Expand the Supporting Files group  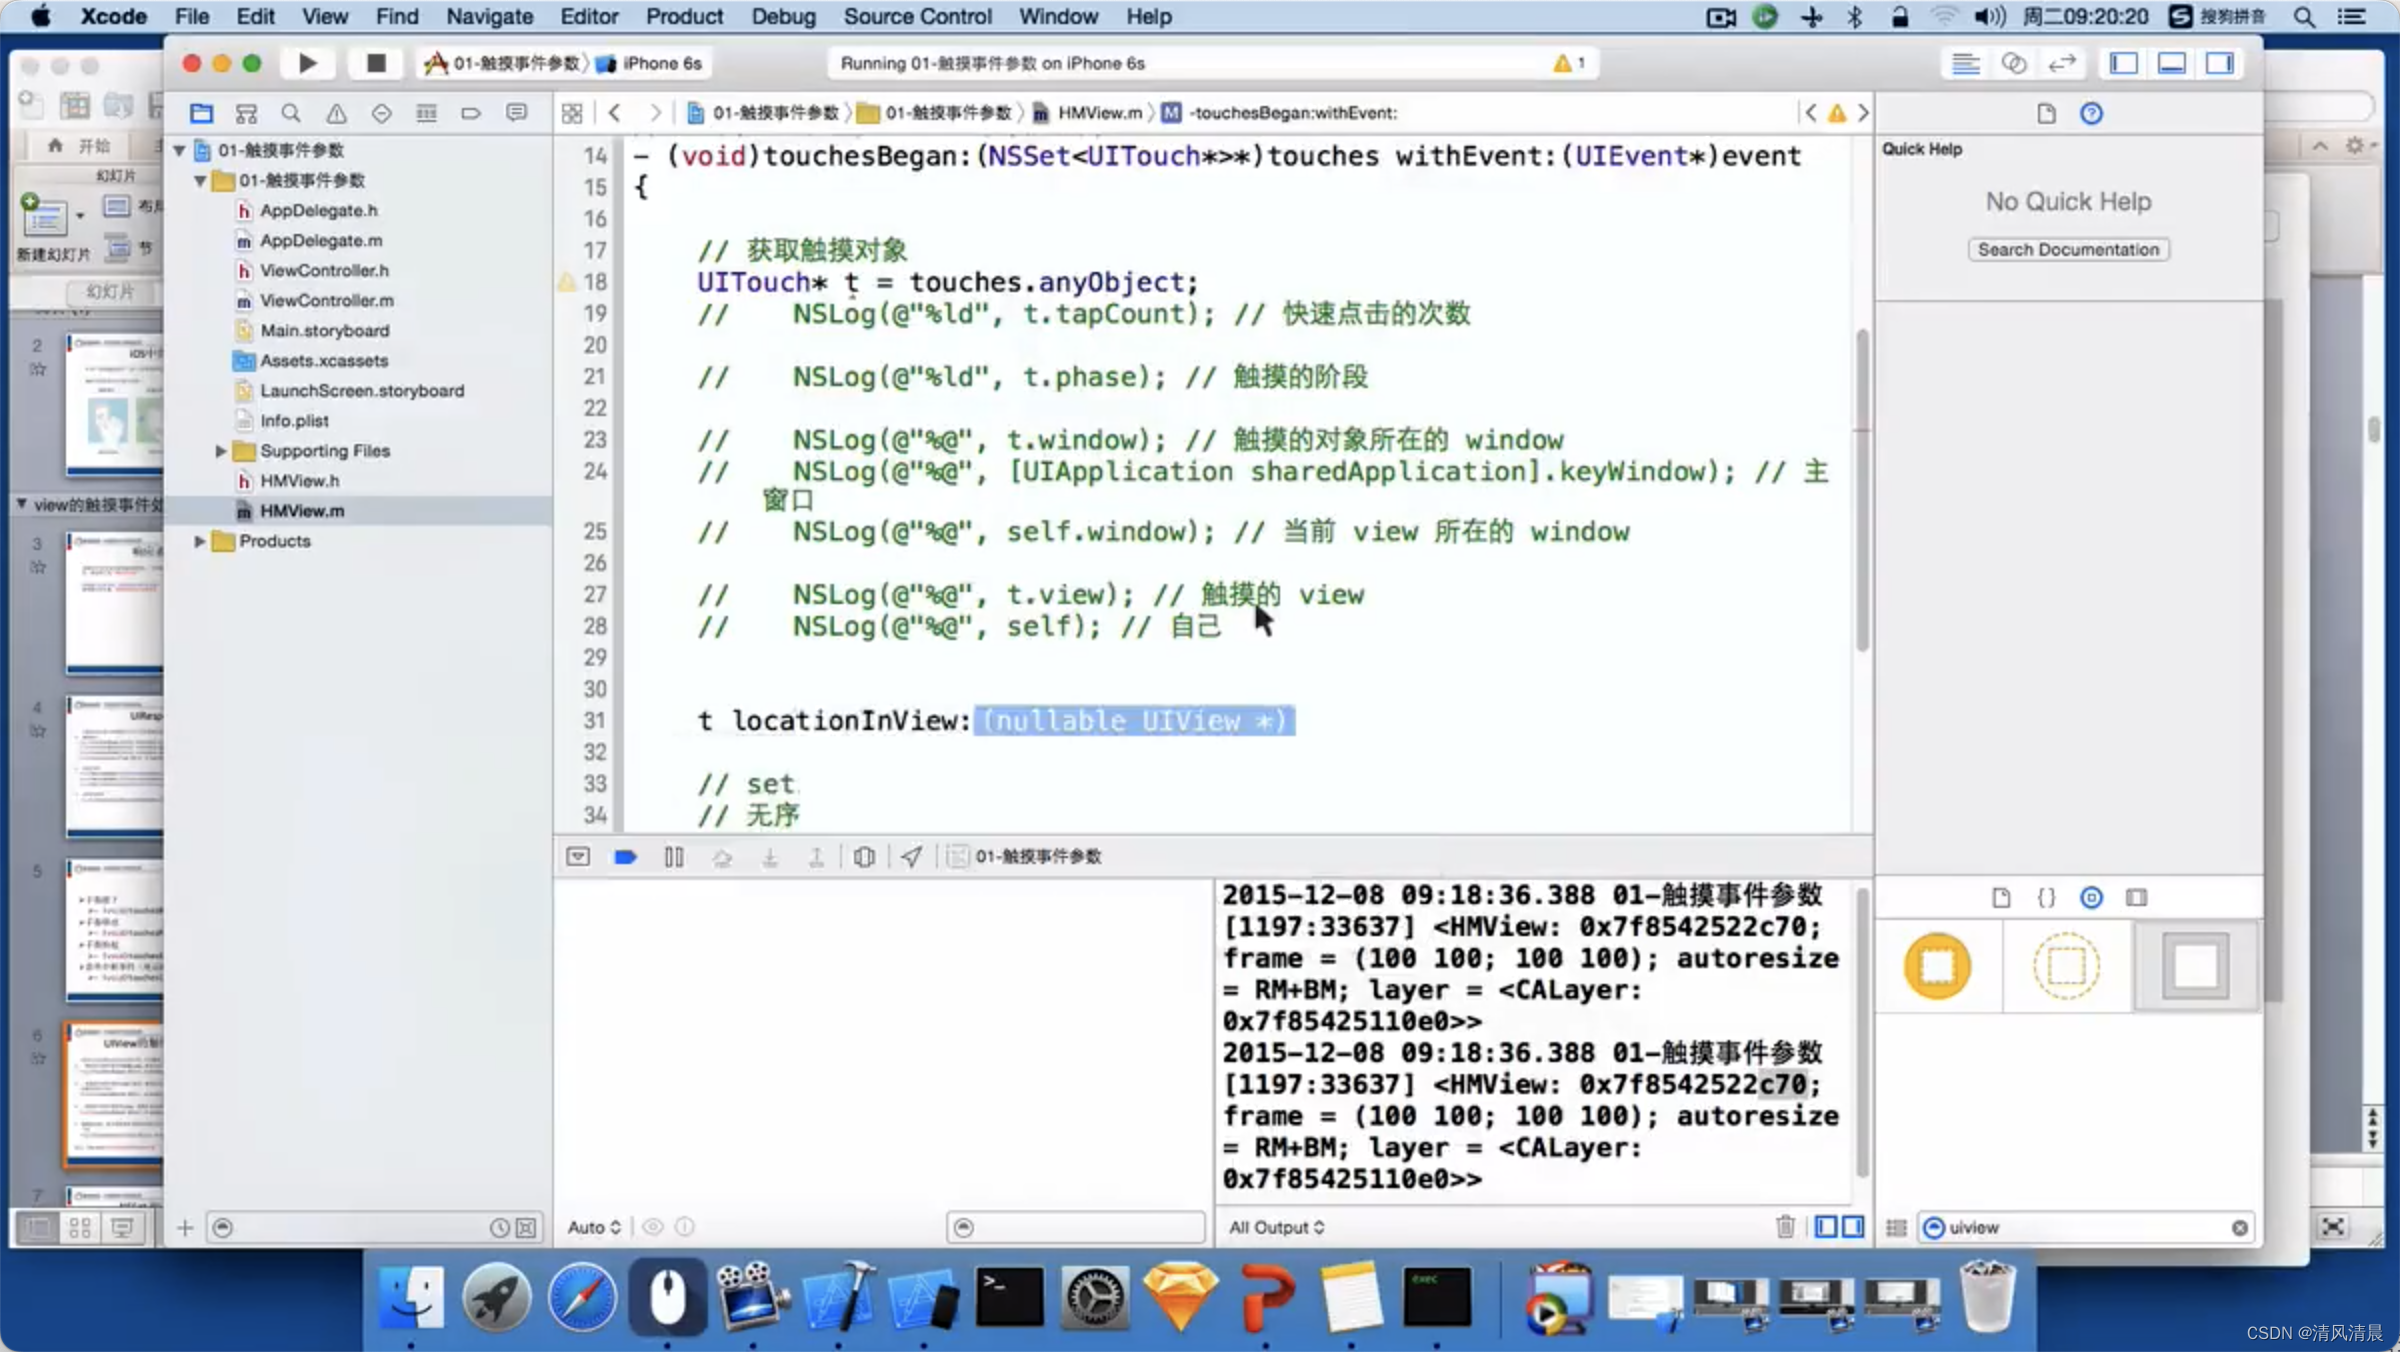click(x=221, y=451)
